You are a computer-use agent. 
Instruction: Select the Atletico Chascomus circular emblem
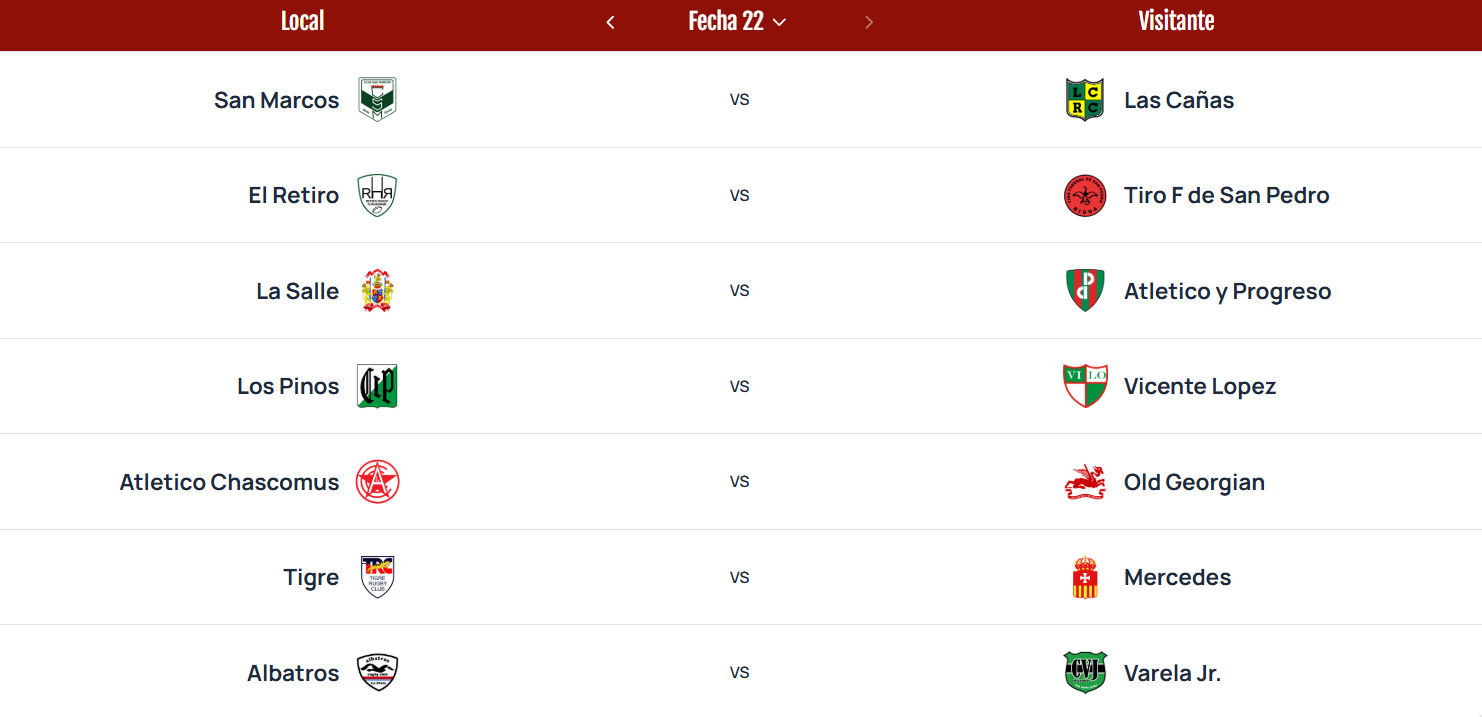378,482
